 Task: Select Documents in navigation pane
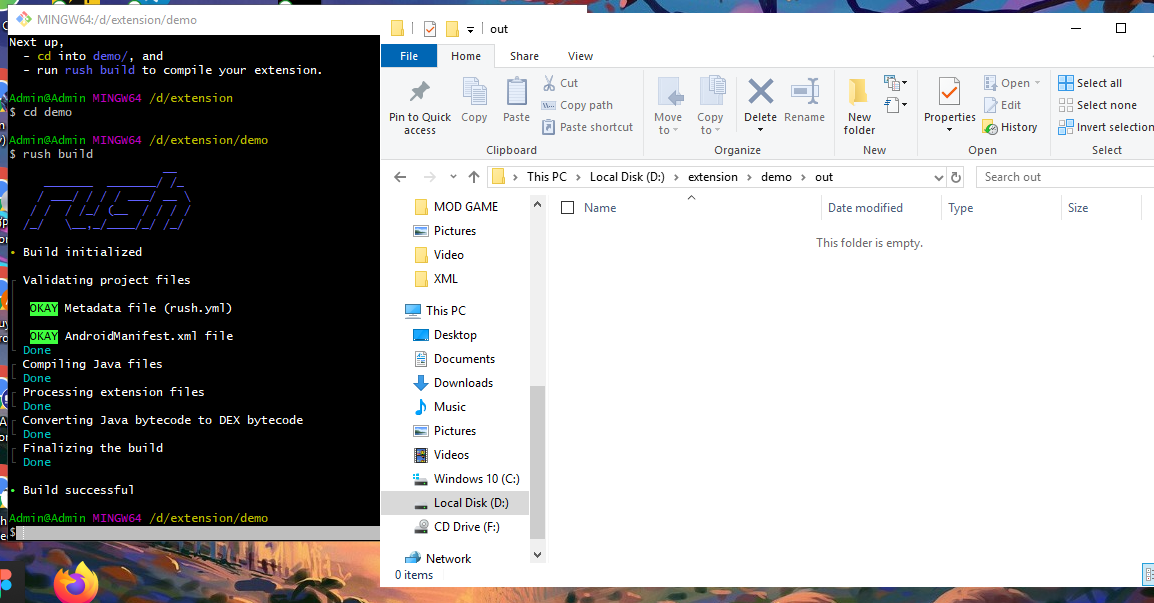(x=454, y=359)
